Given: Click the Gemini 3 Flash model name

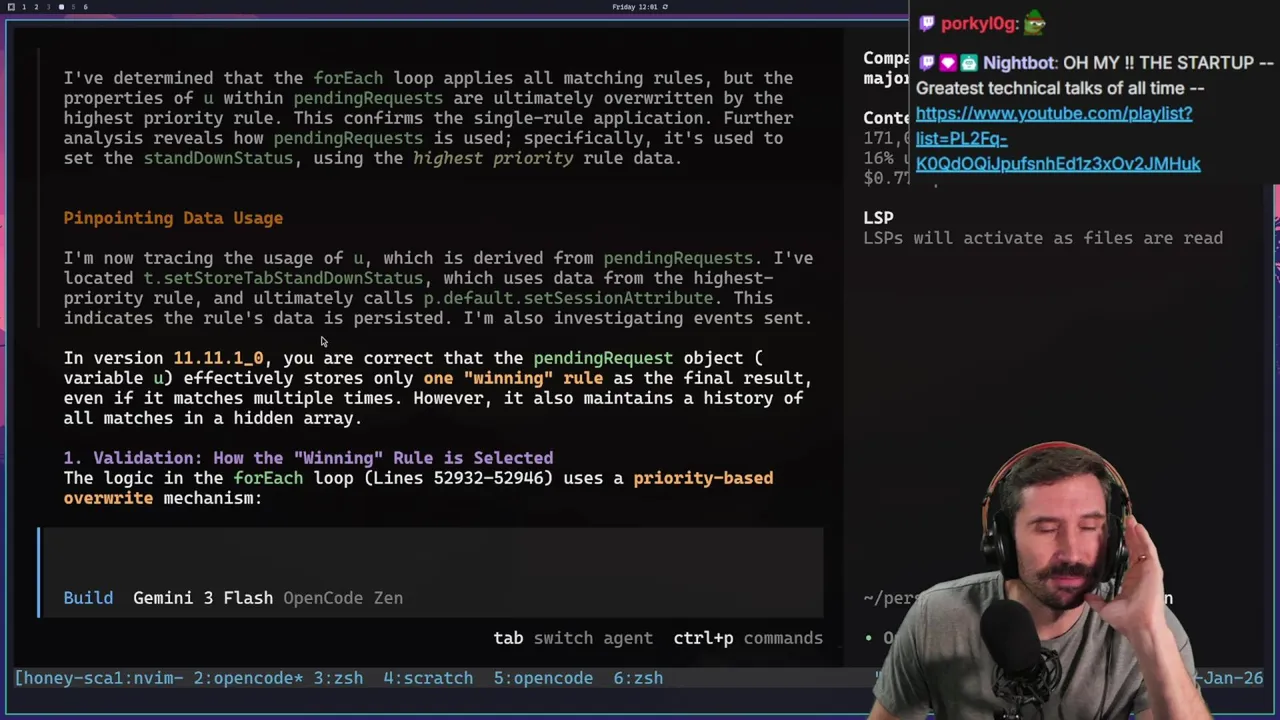Looking at the screenshot, I should pyautogui.click(x=203, y=598).
